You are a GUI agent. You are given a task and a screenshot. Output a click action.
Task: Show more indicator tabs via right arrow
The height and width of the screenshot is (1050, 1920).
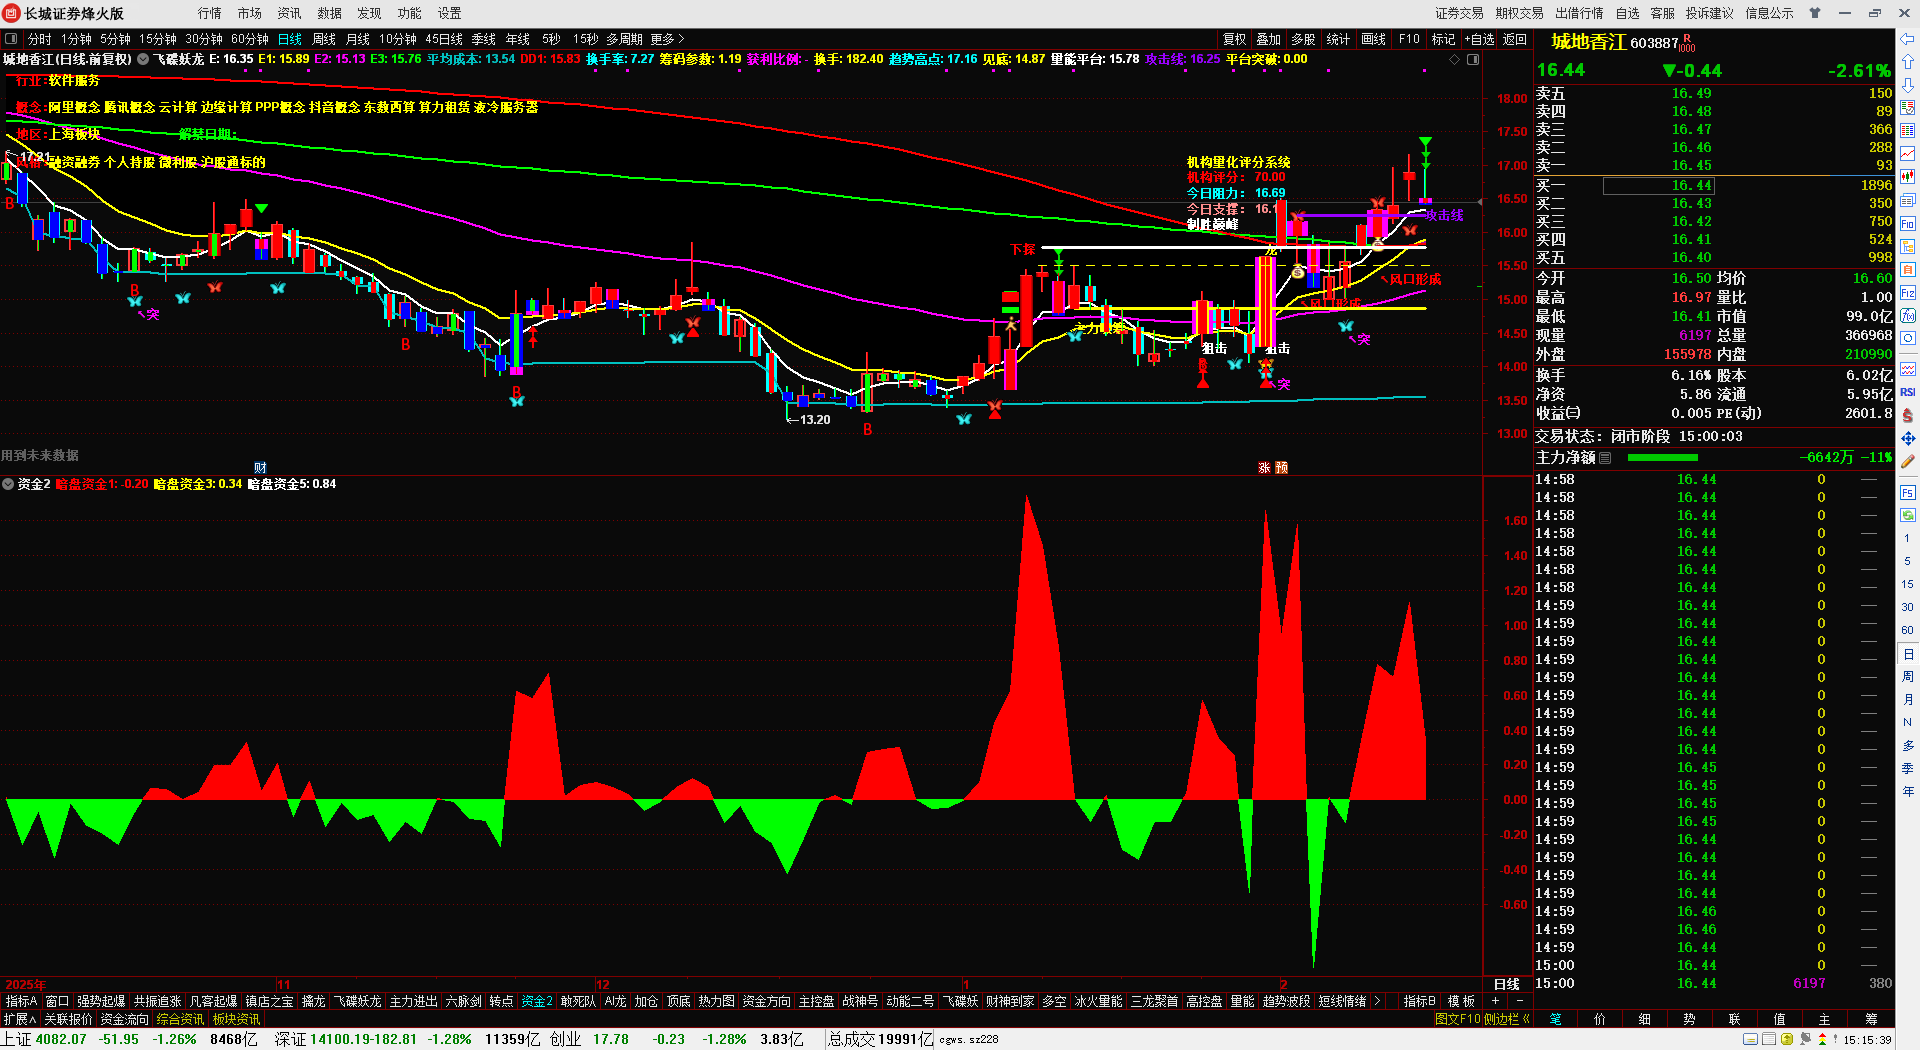[x=1377, y=1001]
